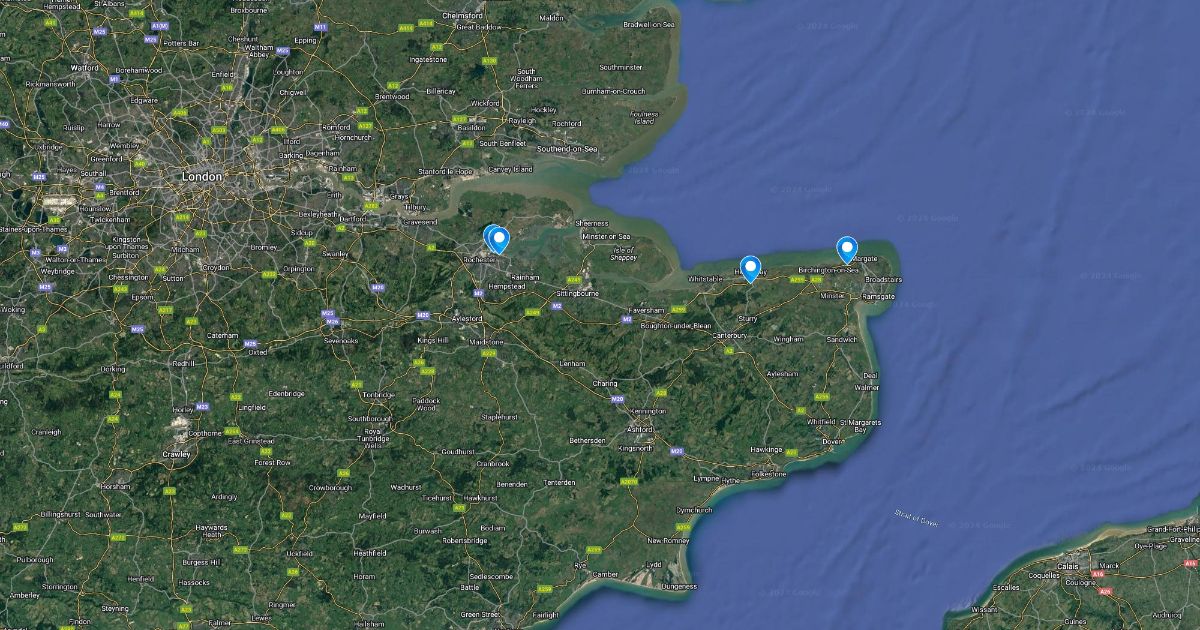The width and height of the screenshot is (1200, 630).
Task: Click the blue map pin at Margate
Action: (847, 249)
